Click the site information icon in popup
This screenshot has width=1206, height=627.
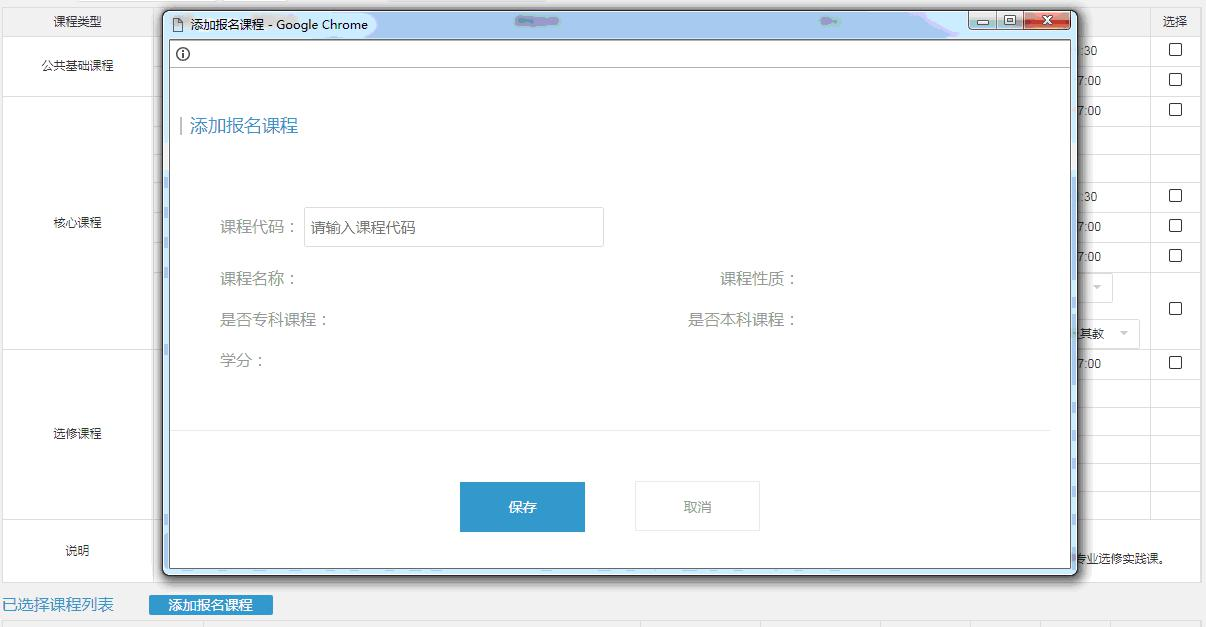[183, 54]
